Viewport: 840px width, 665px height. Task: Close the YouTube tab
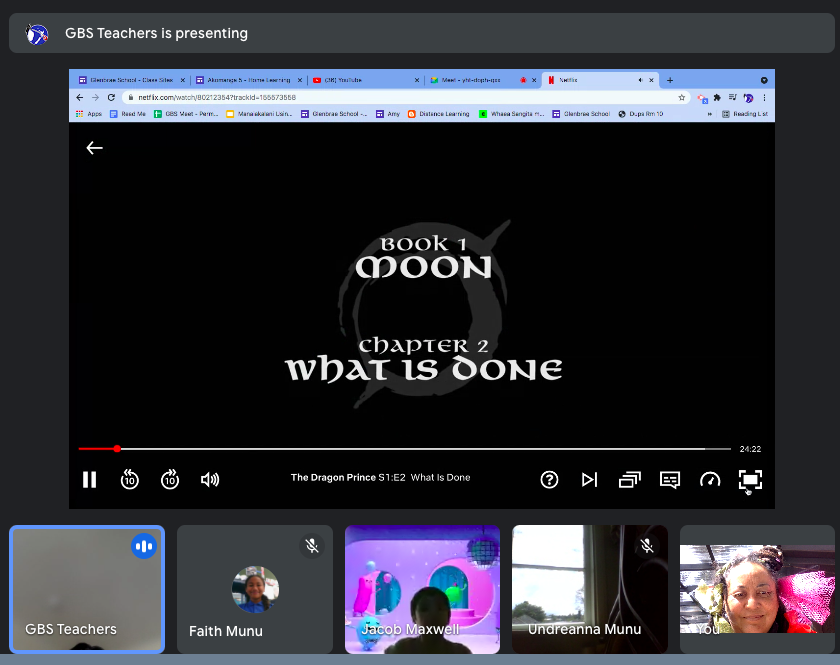pyautogui.click(x=417, y=80)
